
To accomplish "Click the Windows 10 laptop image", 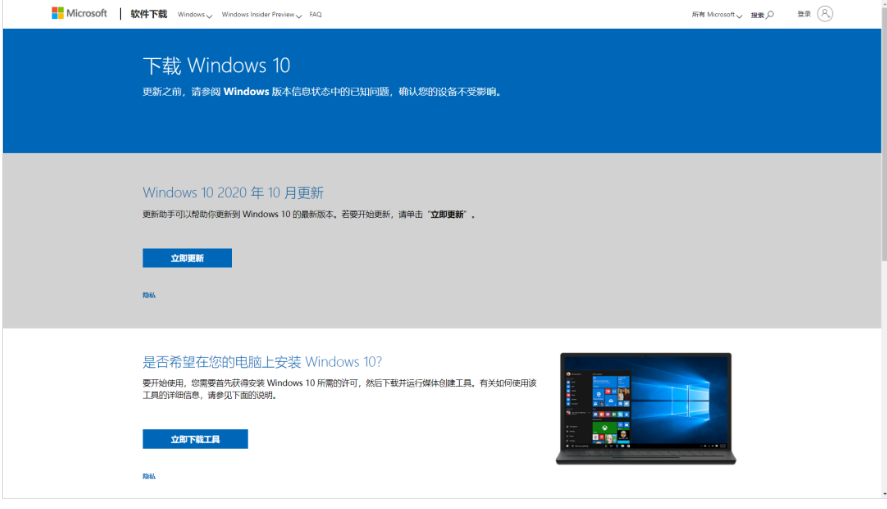I will click(x=645, y=408).
